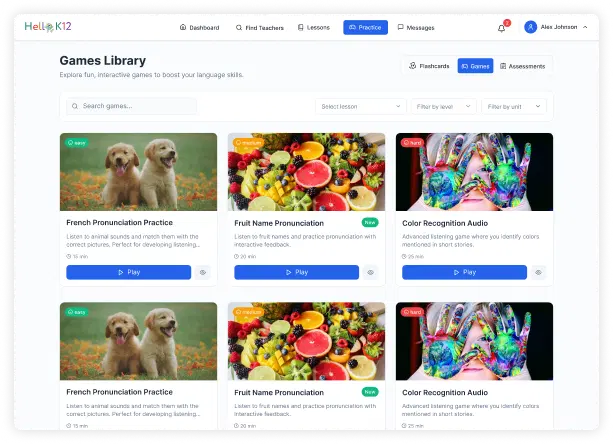This screenshot has width=613, height=444.
Task: Click puppies thumbnail in second row
Action: [x=138, y=341]
